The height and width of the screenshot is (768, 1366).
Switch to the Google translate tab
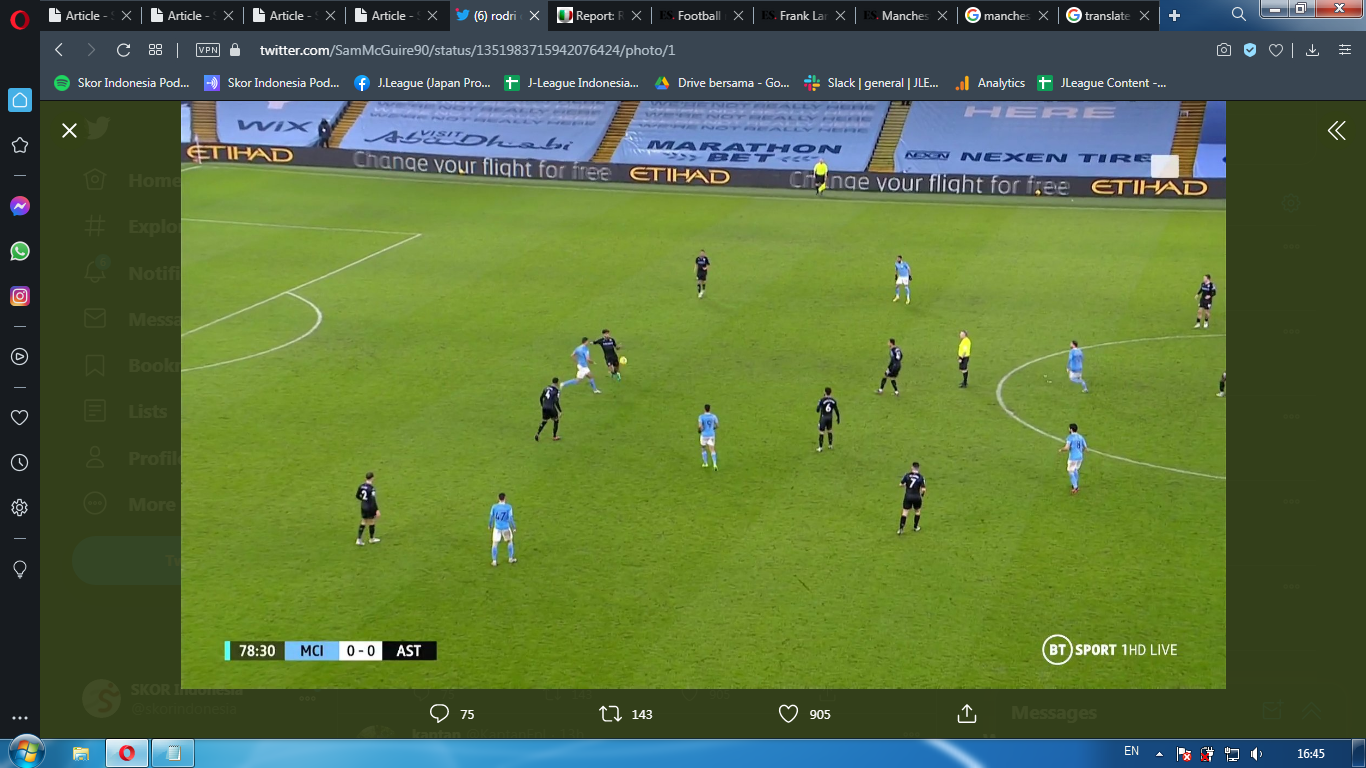tap(1108, 16)
